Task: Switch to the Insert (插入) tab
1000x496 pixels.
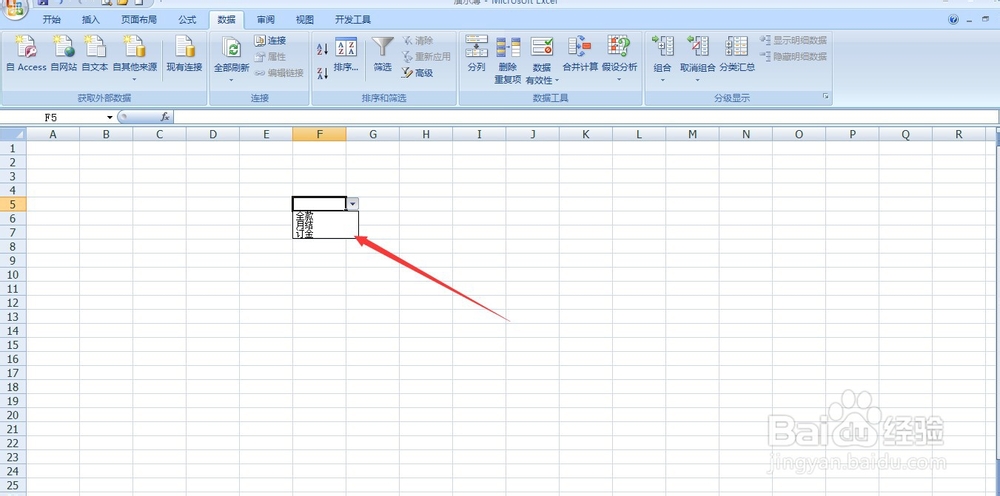Action: coord(91,20)
